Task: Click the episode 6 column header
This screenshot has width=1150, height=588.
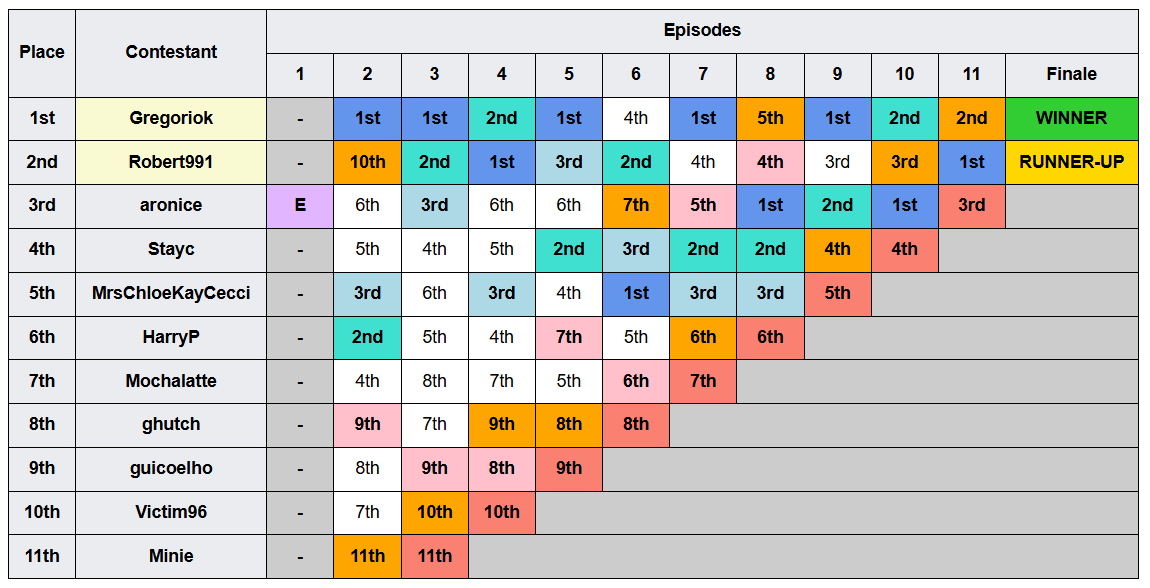Action: click(636, 75)
